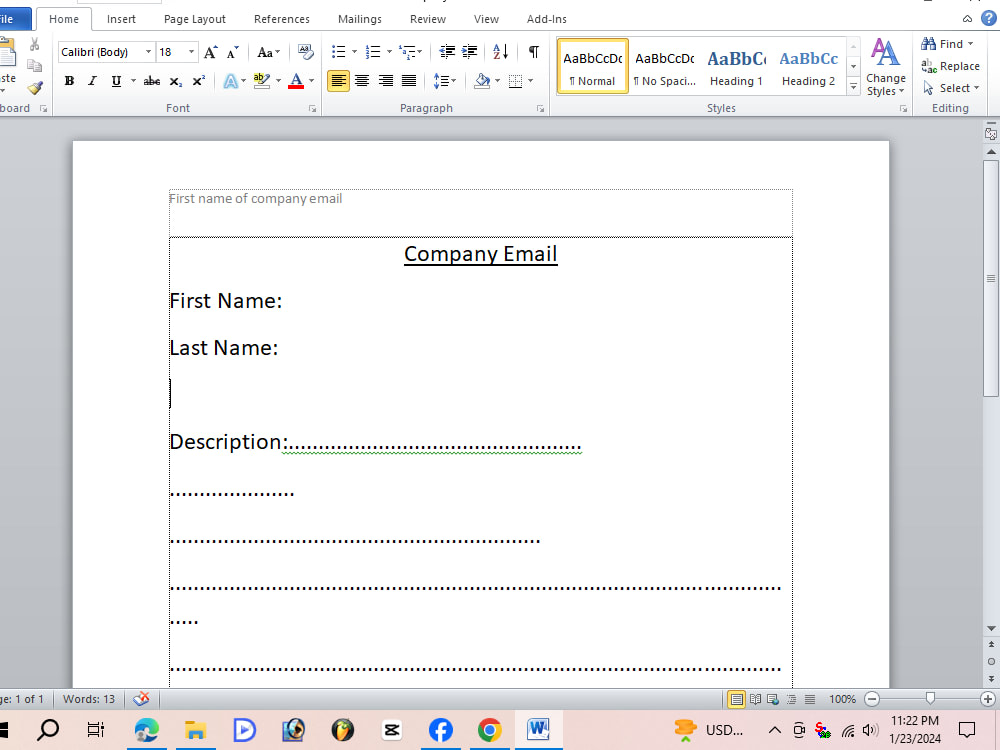Toggle Subscript formatting

pos(175,81)
